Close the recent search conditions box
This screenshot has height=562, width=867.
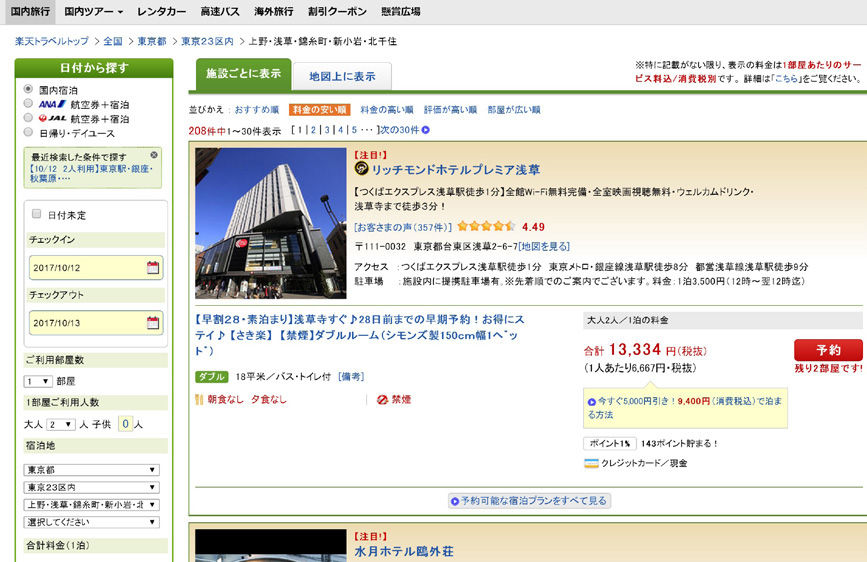coord(154,155)
